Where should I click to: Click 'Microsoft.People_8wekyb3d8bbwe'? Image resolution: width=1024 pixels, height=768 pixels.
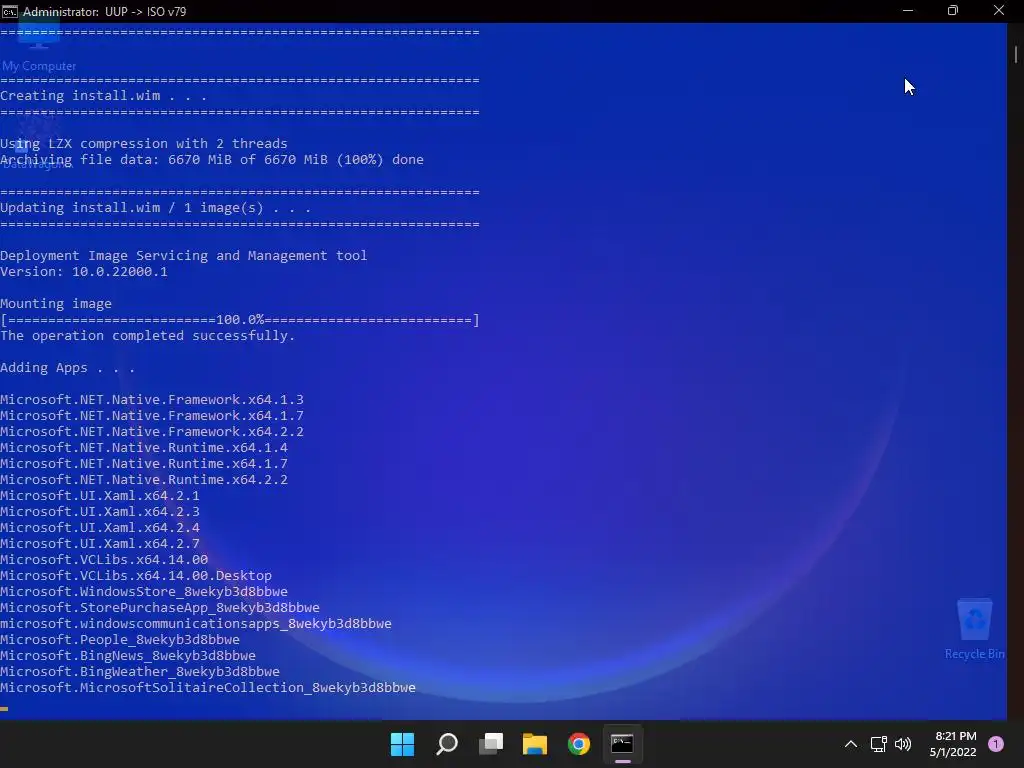[x=120, y=640]
